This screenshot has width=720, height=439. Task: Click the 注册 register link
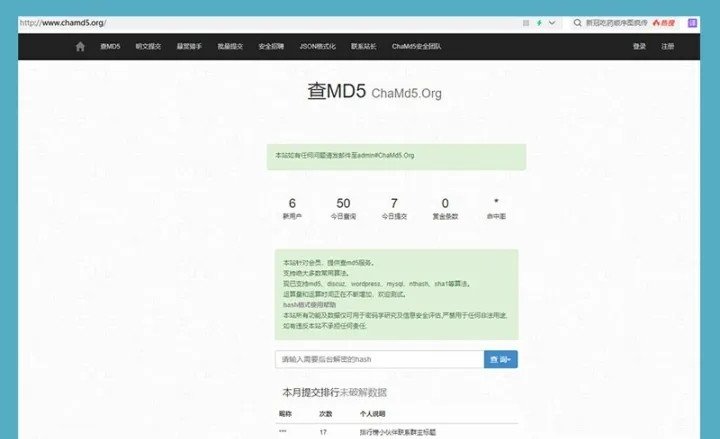coord(668,46)
